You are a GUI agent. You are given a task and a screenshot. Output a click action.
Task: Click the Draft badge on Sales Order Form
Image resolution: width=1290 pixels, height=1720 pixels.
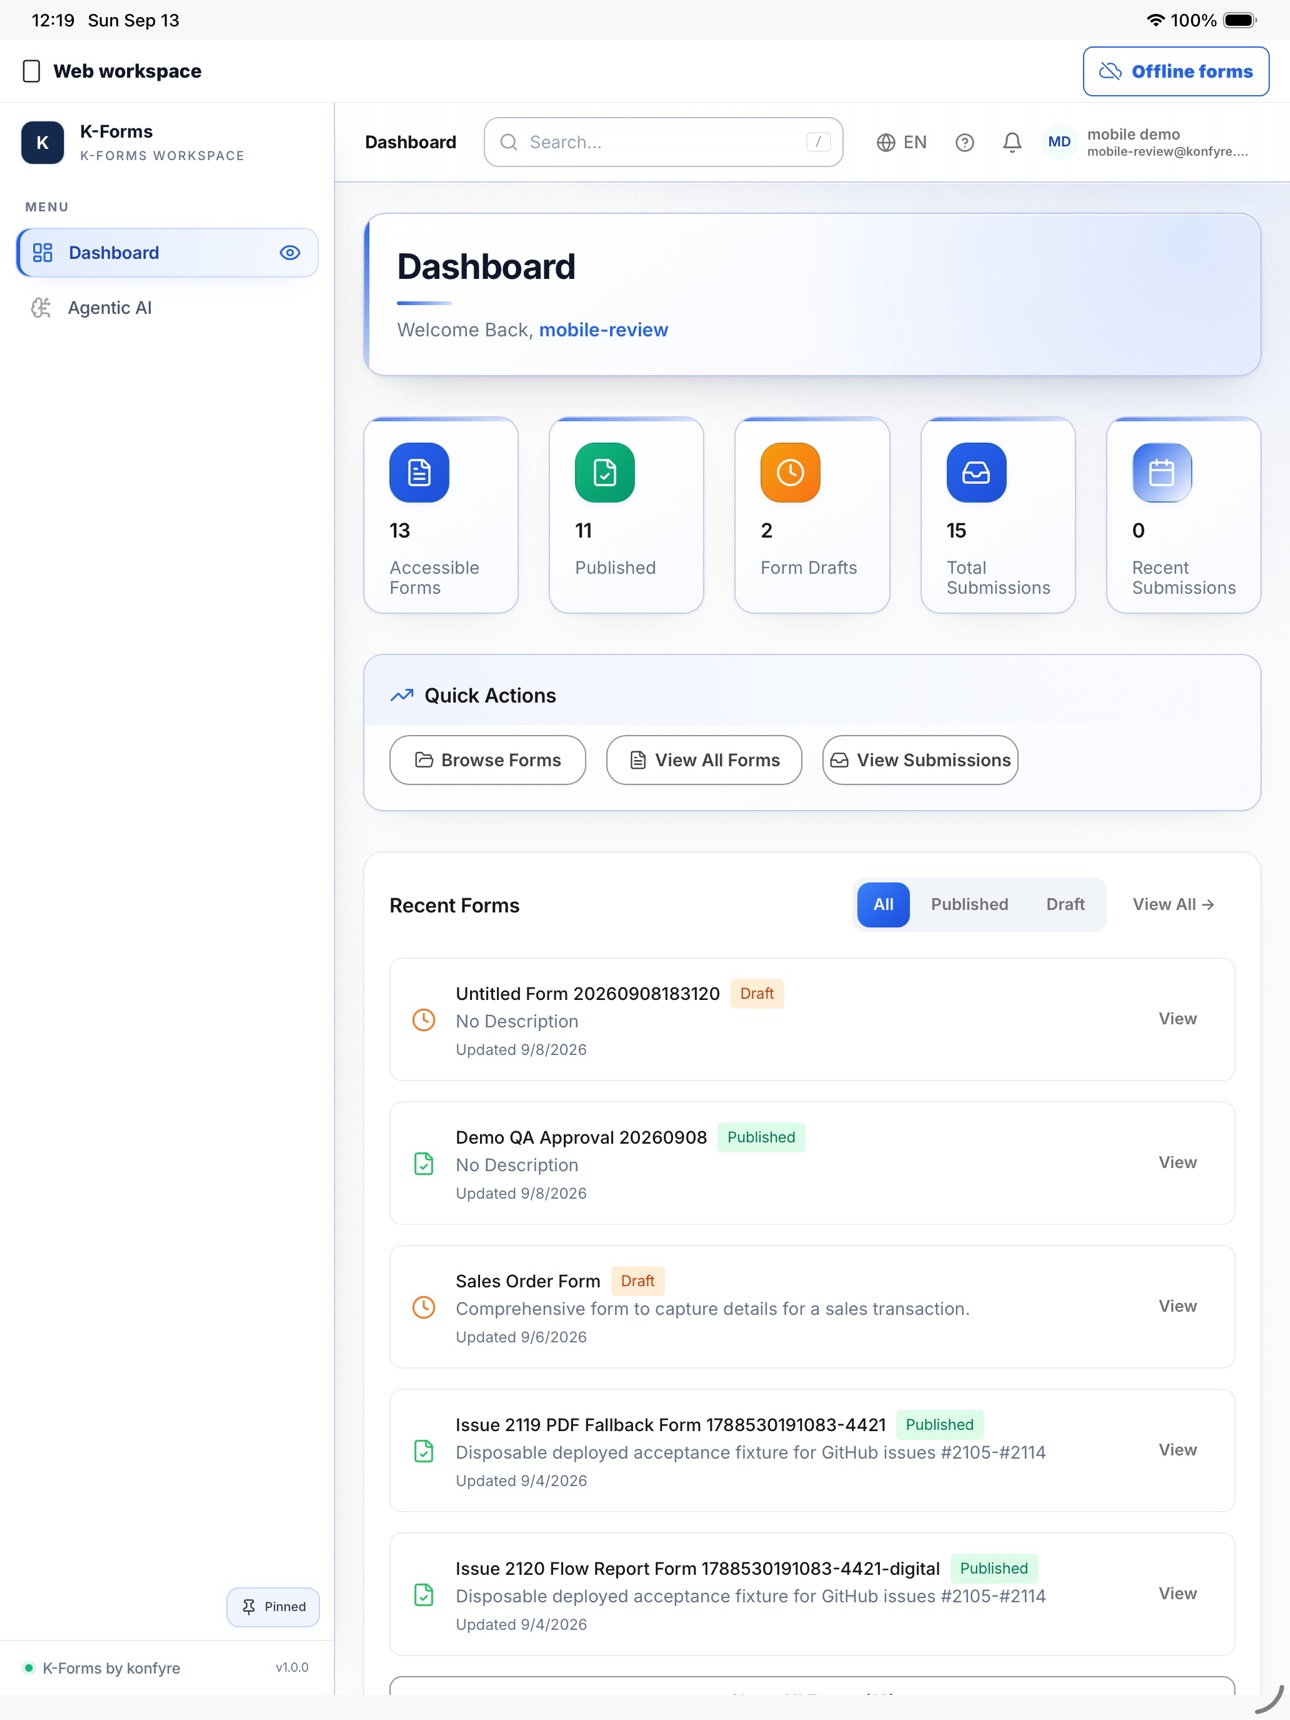tap(638, 1282)
